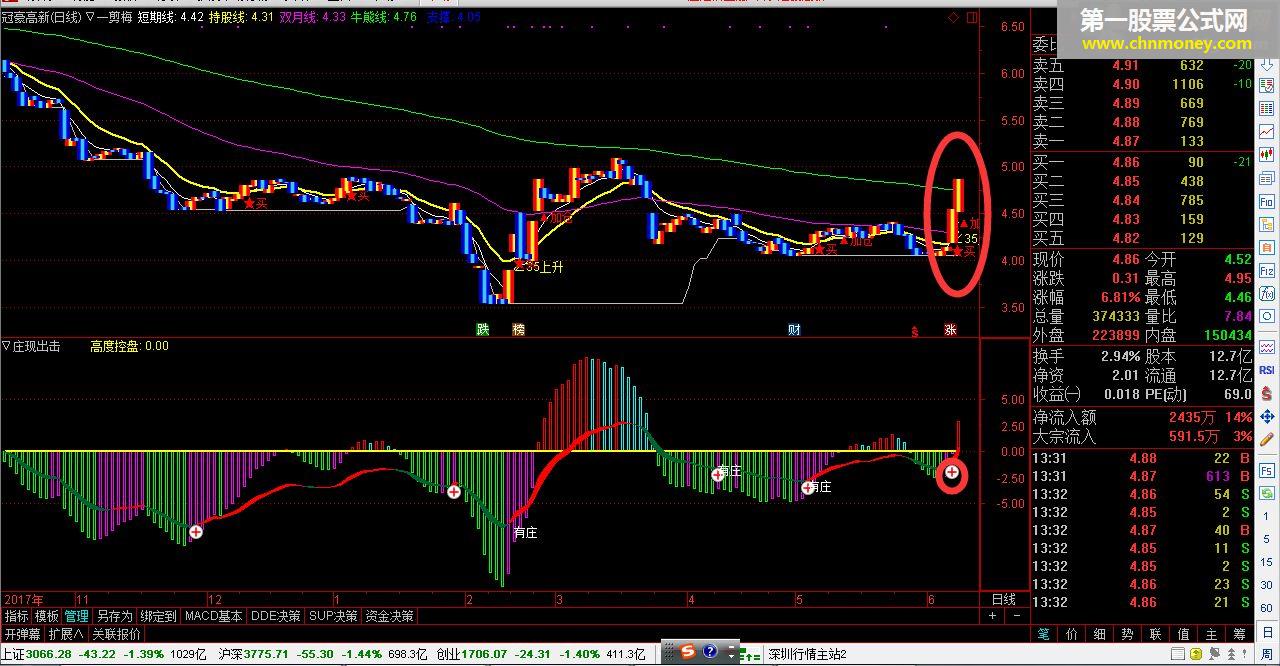Screen dimensions: 1280x666
Task: Expand the 扩展∧ panel
Action: [66, 633]
